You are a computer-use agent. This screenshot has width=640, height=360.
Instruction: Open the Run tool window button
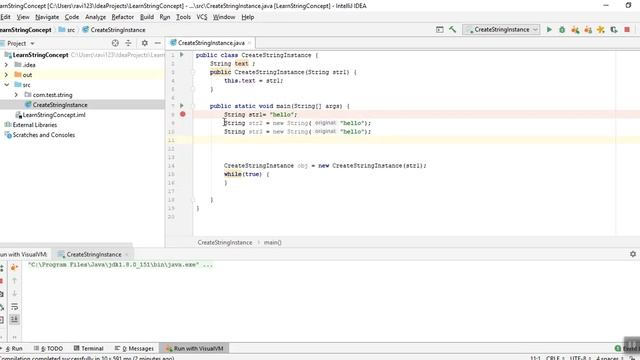click(x=13, y=349)
